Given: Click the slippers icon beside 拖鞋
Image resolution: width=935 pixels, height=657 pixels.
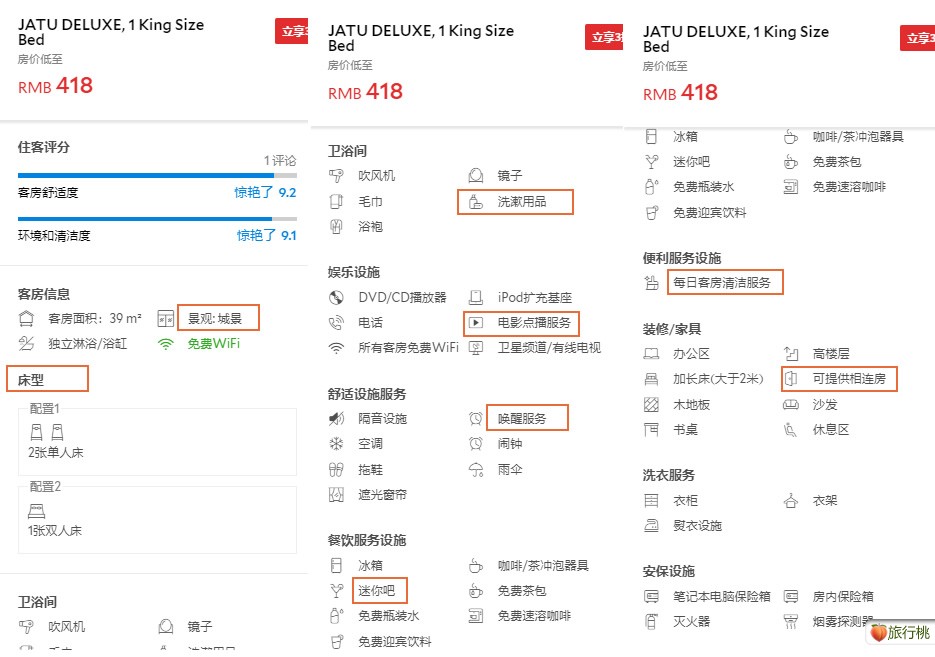Looking at the screenshot, I should tap(336, 470).
